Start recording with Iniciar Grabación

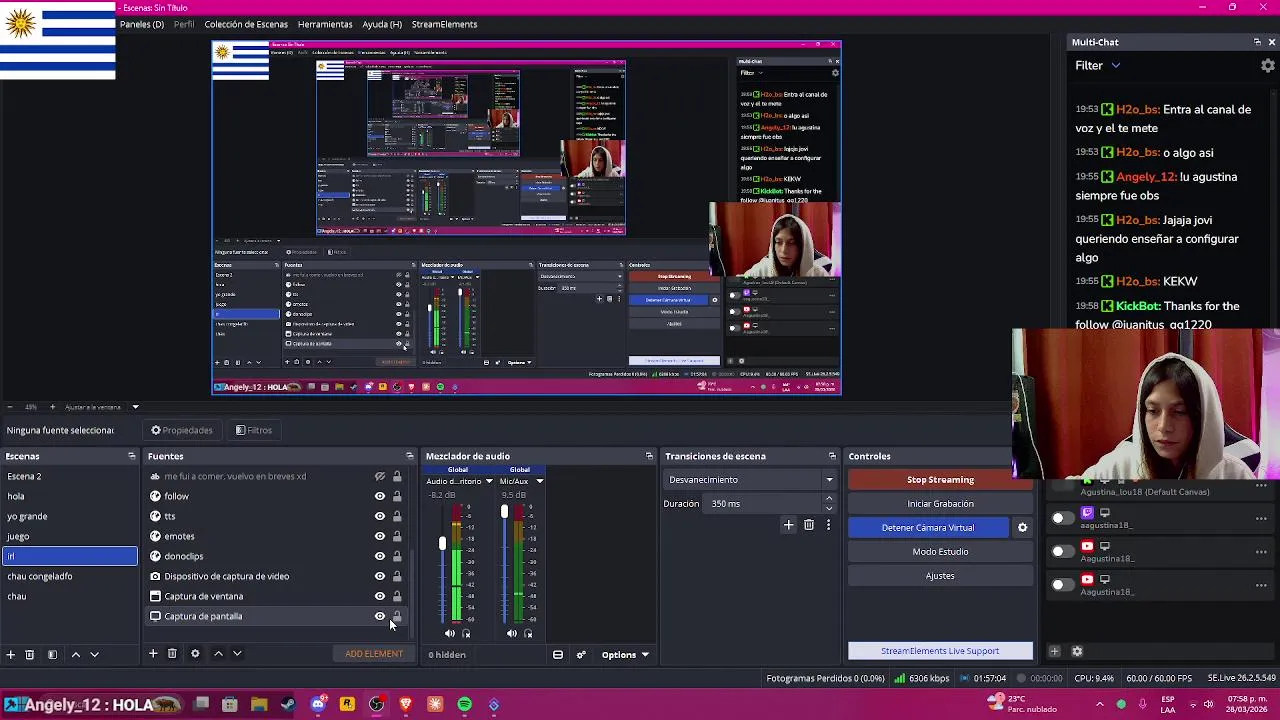[940, 504]
